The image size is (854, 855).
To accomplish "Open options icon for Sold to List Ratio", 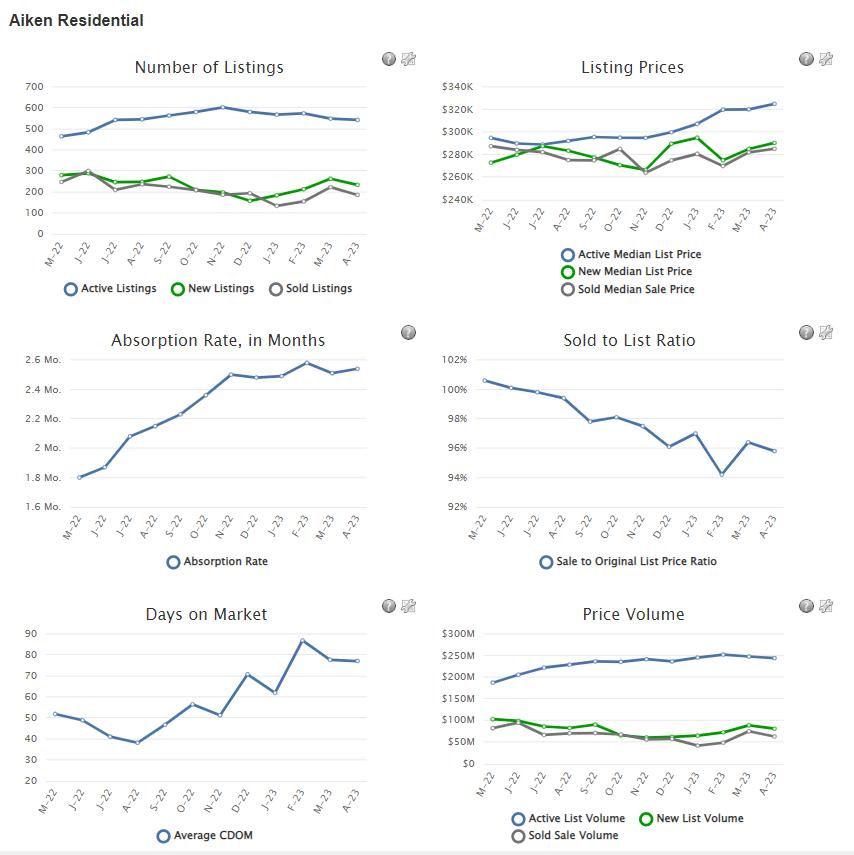I will coord(825,332).
